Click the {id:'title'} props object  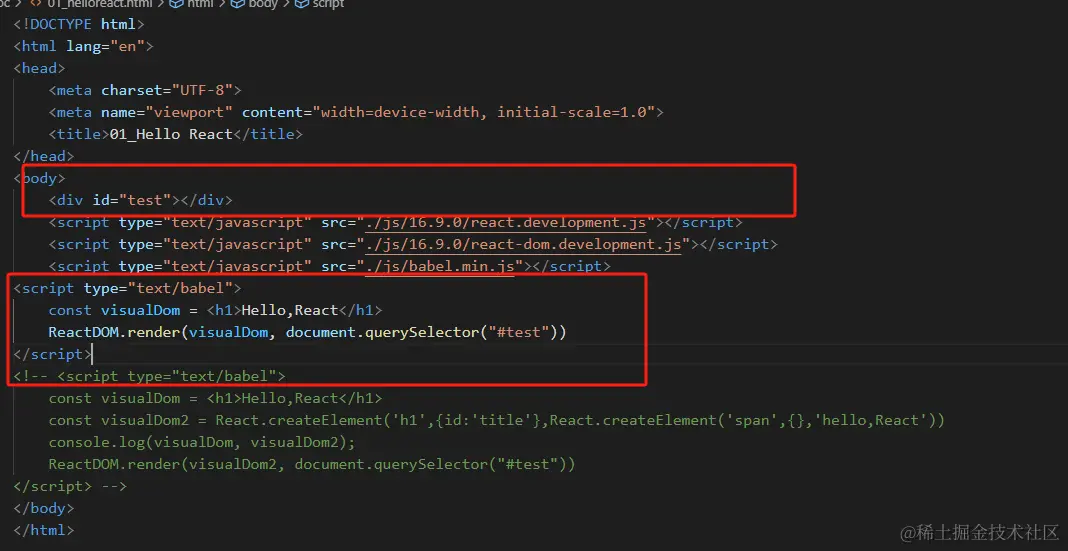(x=488, y=420)
